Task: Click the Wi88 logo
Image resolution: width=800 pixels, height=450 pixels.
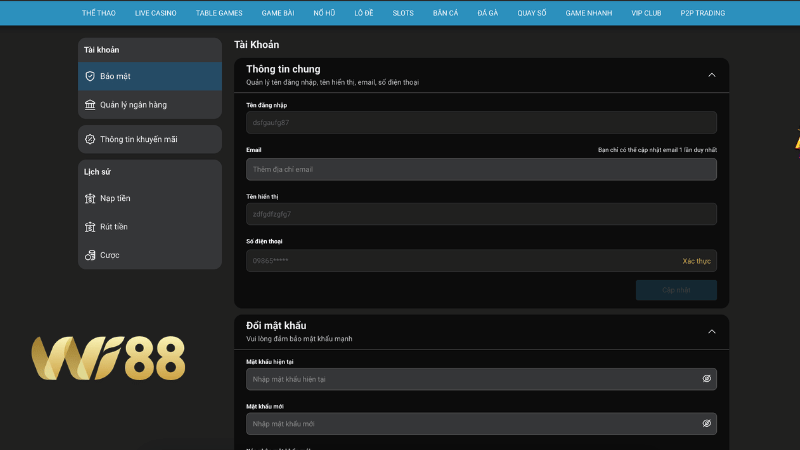Action: pyautogui.click(x=108, y=358)
